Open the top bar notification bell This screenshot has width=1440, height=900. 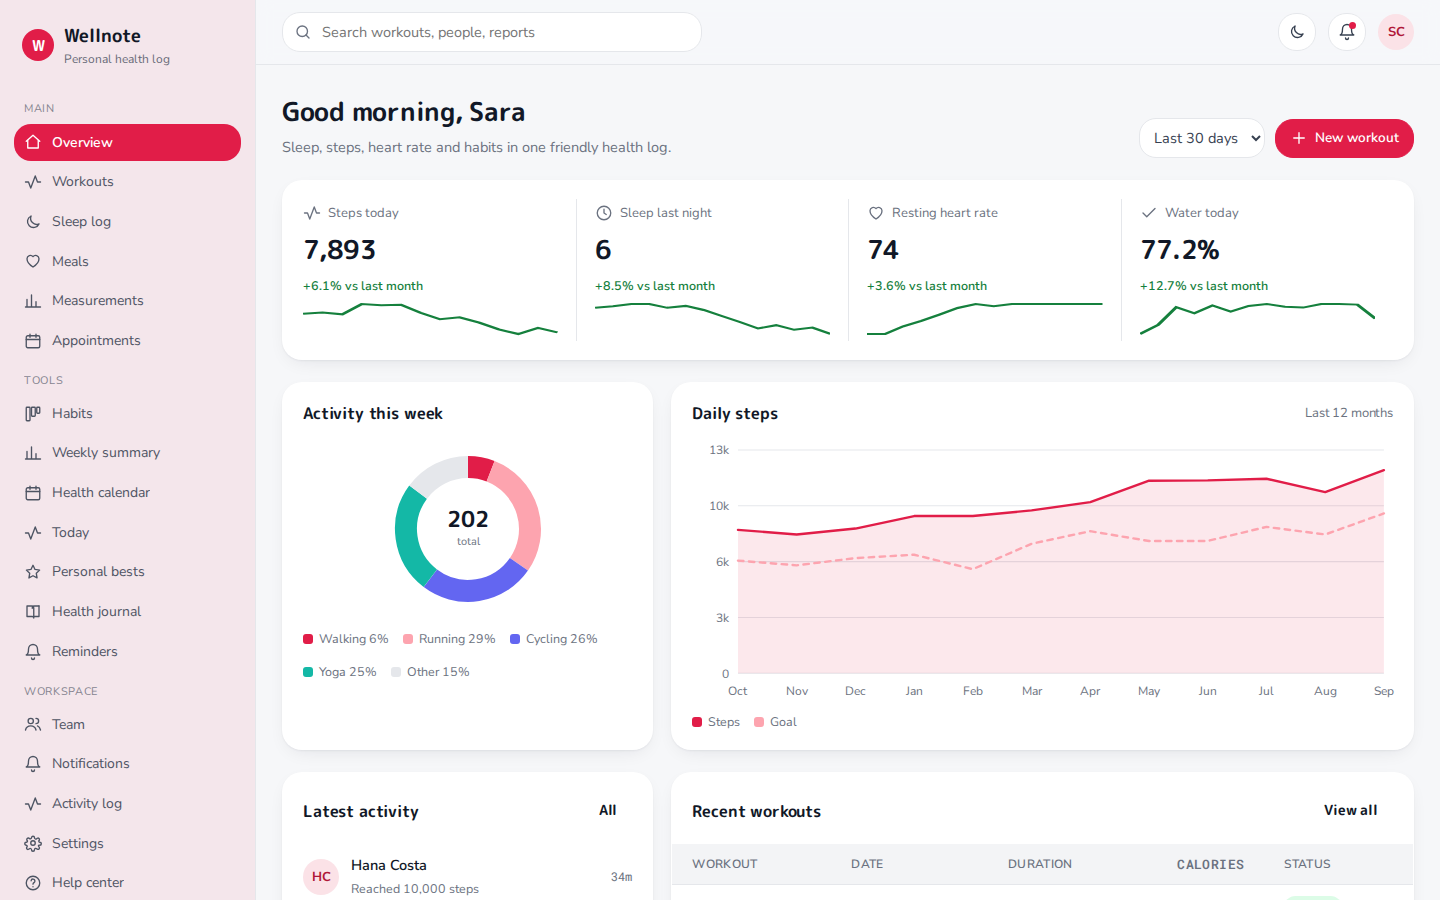pos(1347,32)
